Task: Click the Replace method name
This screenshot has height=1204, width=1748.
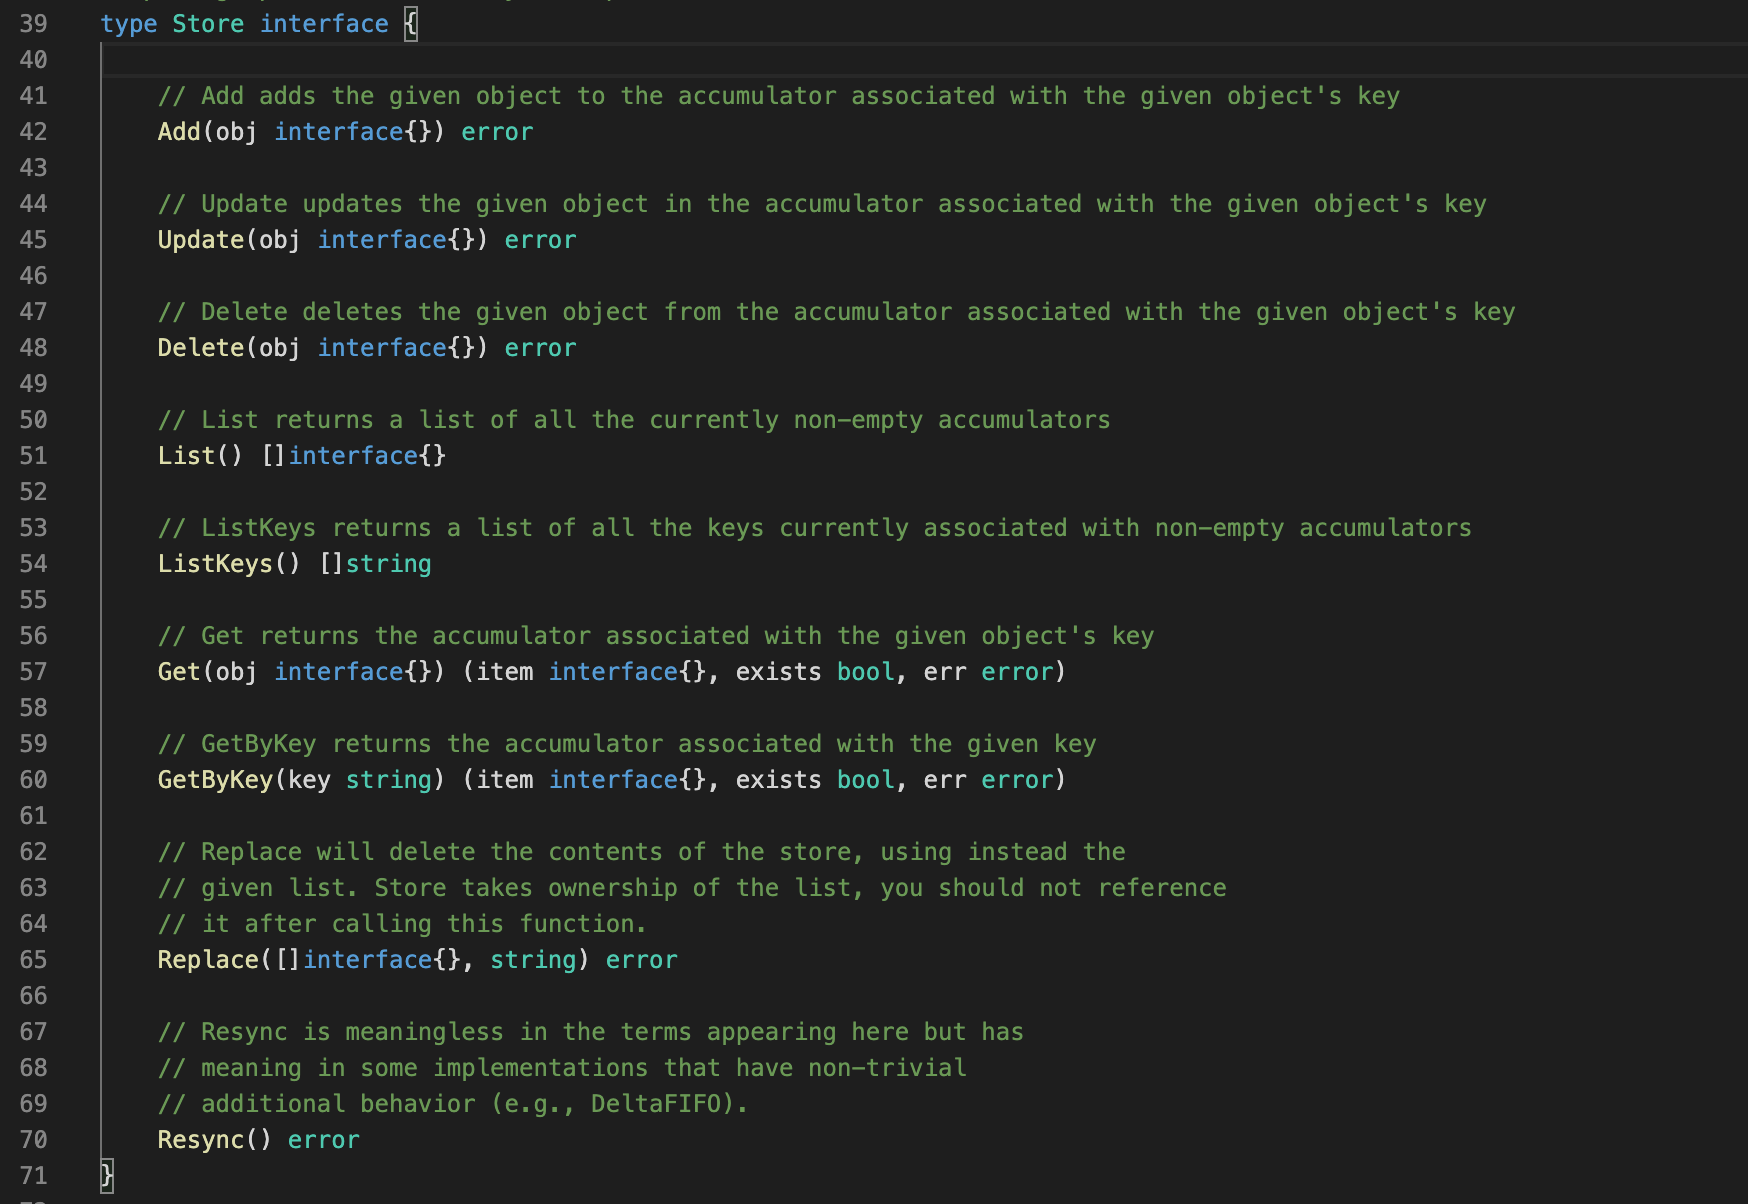Action: 208,960
